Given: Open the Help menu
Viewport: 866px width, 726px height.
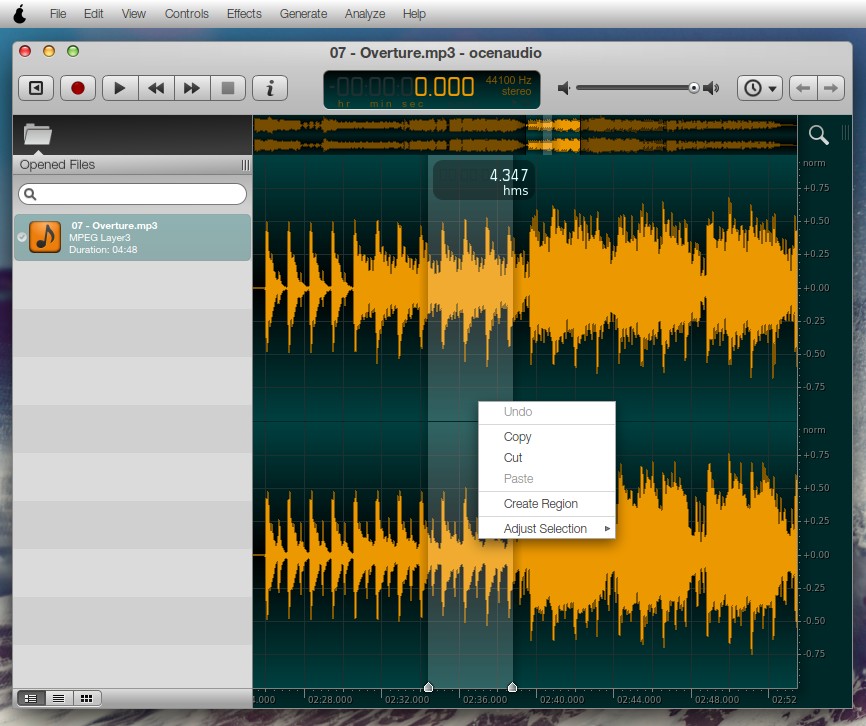Looking at the screenshot, I should 414,14.
